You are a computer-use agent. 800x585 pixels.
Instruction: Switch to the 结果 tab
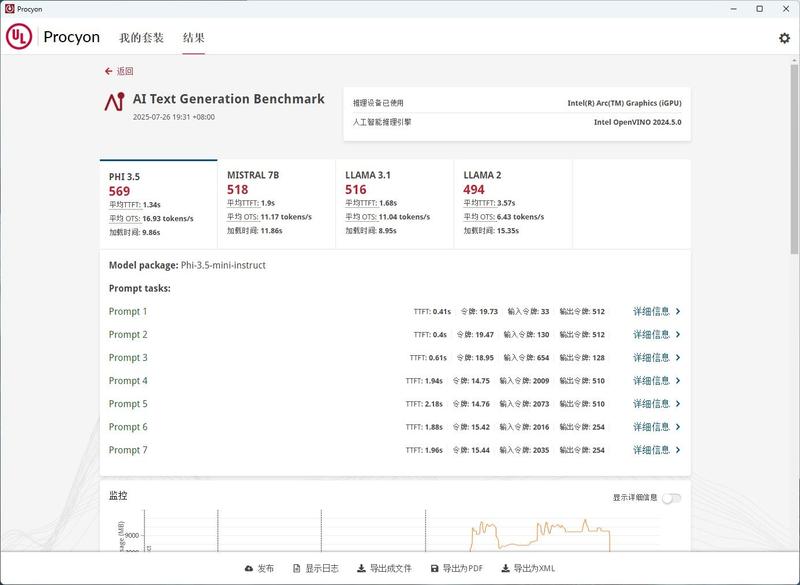click(194, 38)
